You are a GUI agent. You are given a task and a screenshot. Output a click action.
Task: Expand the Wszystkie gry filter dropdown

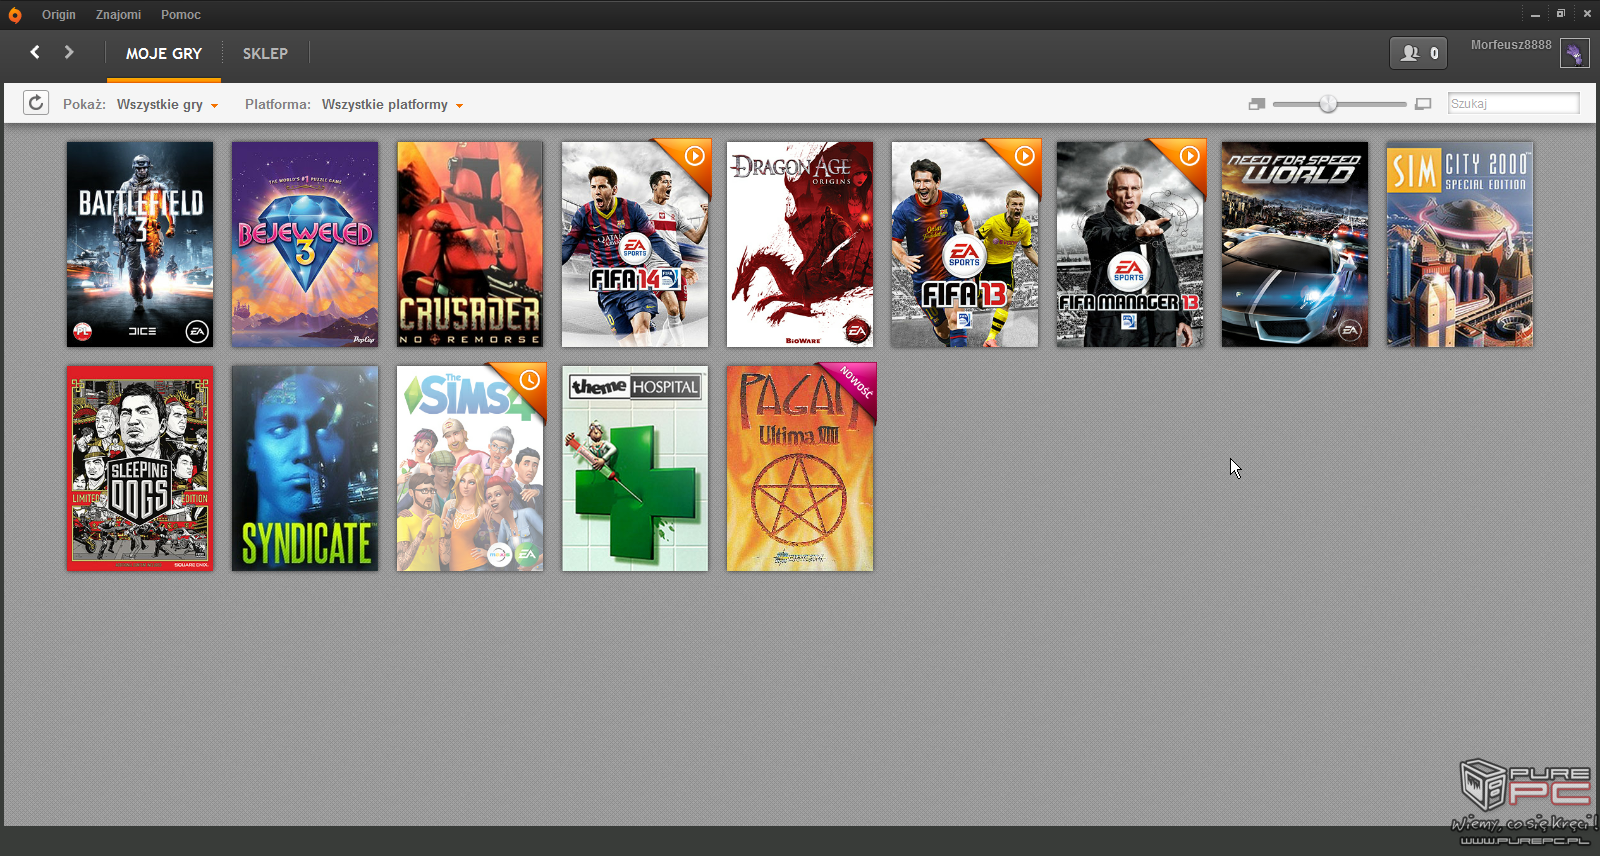167,105
